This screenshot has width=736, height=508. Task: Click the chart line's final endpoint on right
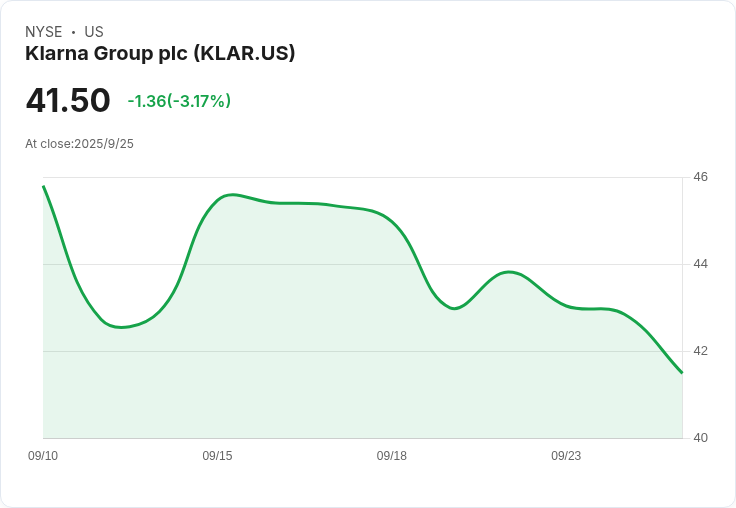click(x=682, y=373)
